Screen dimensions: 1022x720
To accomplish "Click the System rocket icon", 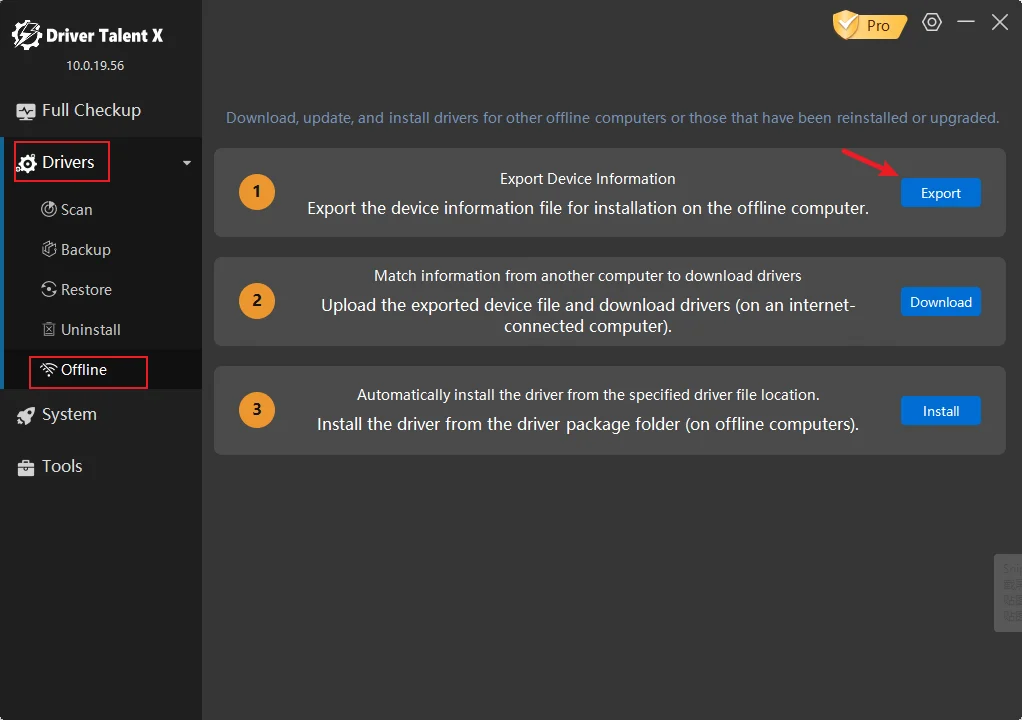I will [26, 416].
